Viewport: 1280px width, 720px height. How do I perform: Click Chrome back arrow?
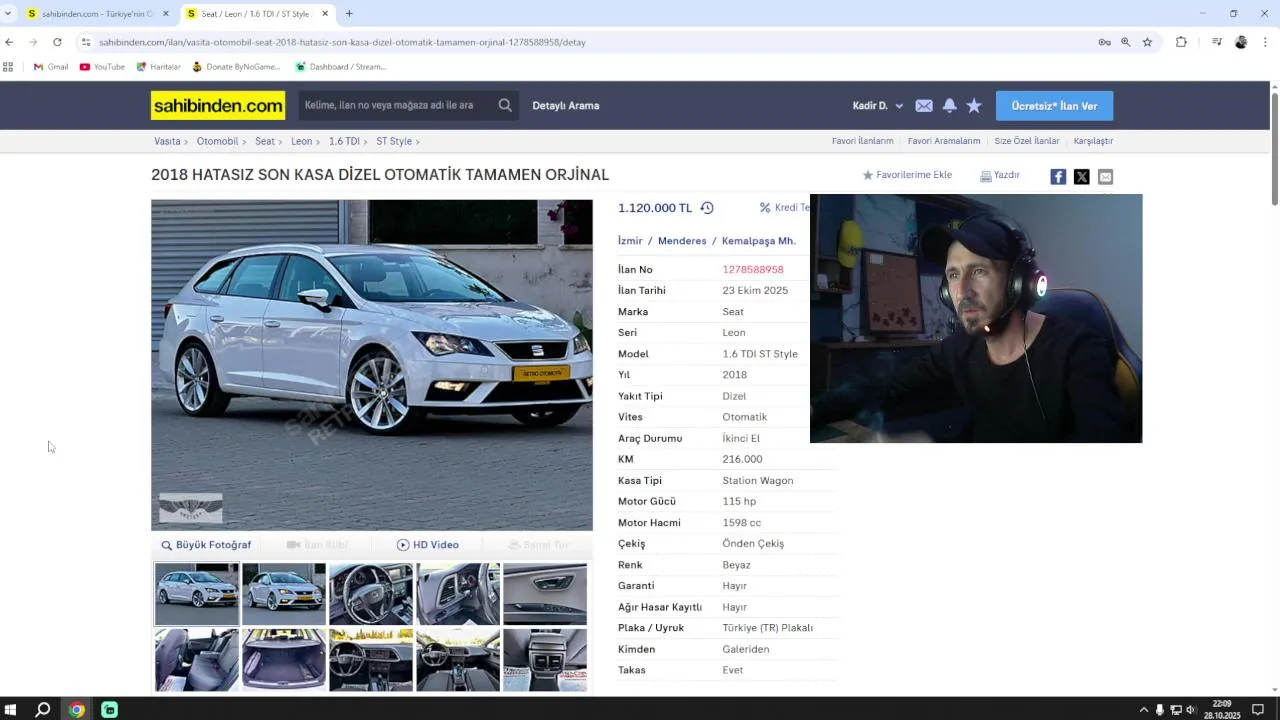pyautogui.click(x=9, y=42)
